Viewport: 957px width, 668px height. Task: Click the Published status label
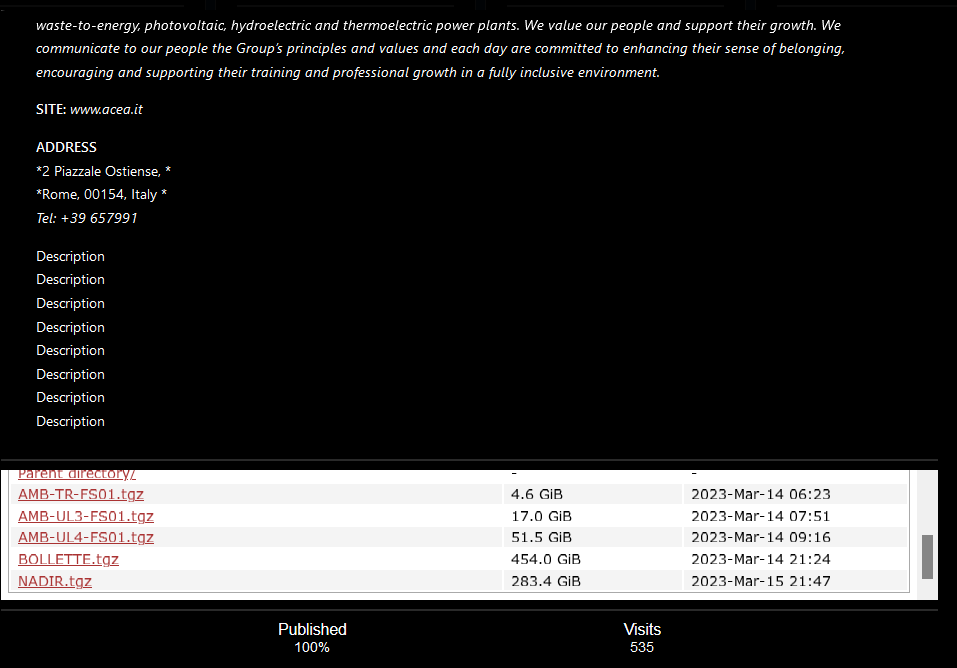tap(312, 629)
